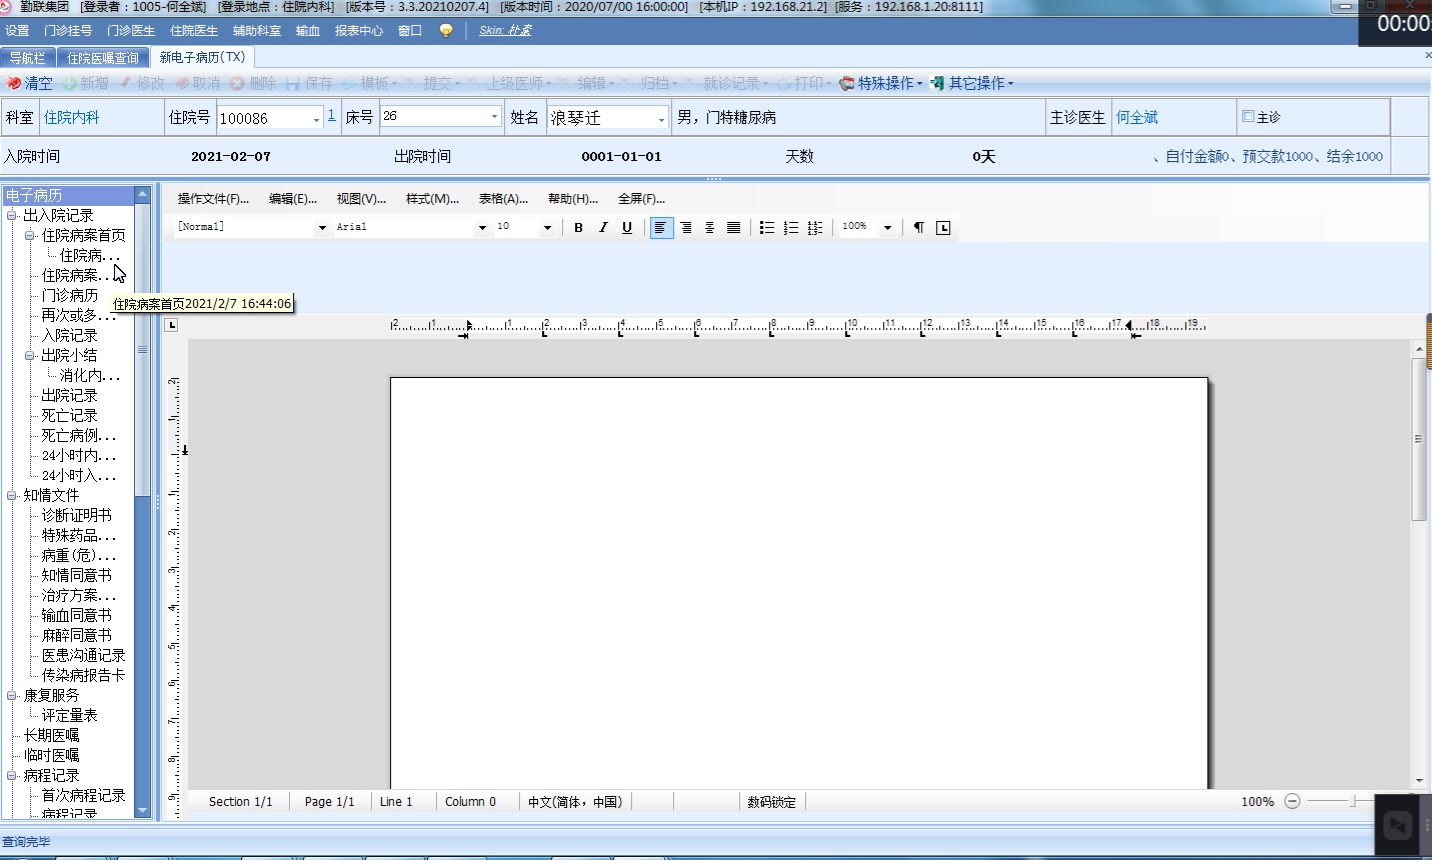Collapse the 住院病案首页 tree node
Screen dimensions: 1432x860
(30, 235)
